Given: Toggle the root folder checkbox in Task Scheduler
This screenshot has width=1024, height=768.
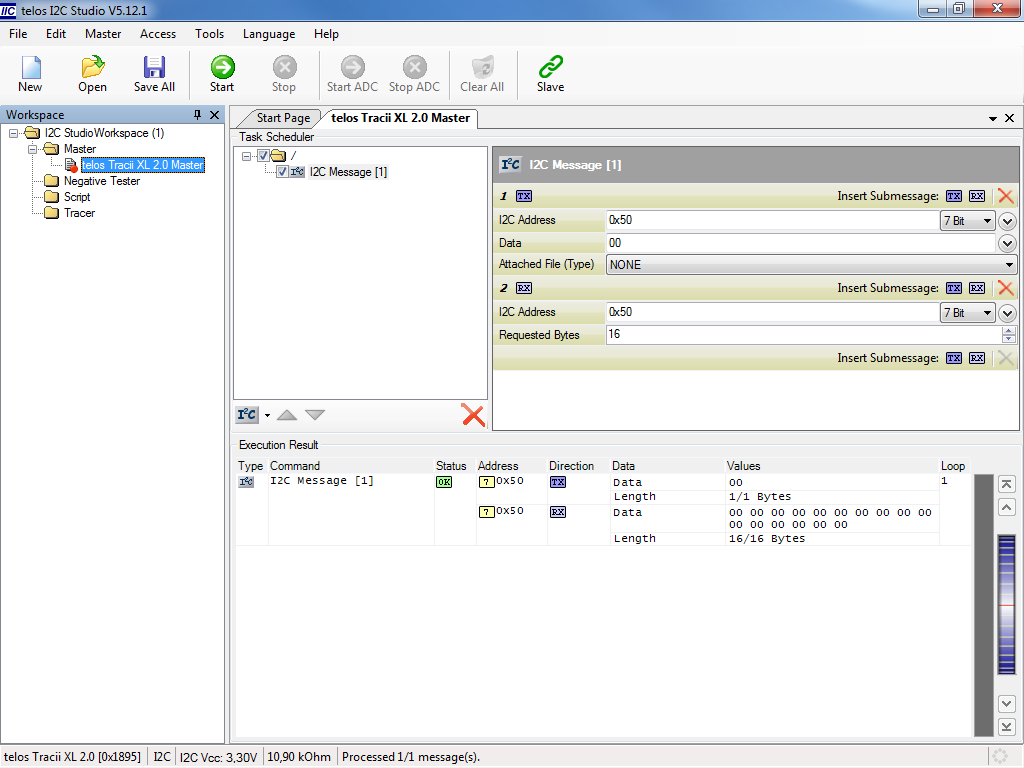Looking at the screenshot, I should click(263, 155).
